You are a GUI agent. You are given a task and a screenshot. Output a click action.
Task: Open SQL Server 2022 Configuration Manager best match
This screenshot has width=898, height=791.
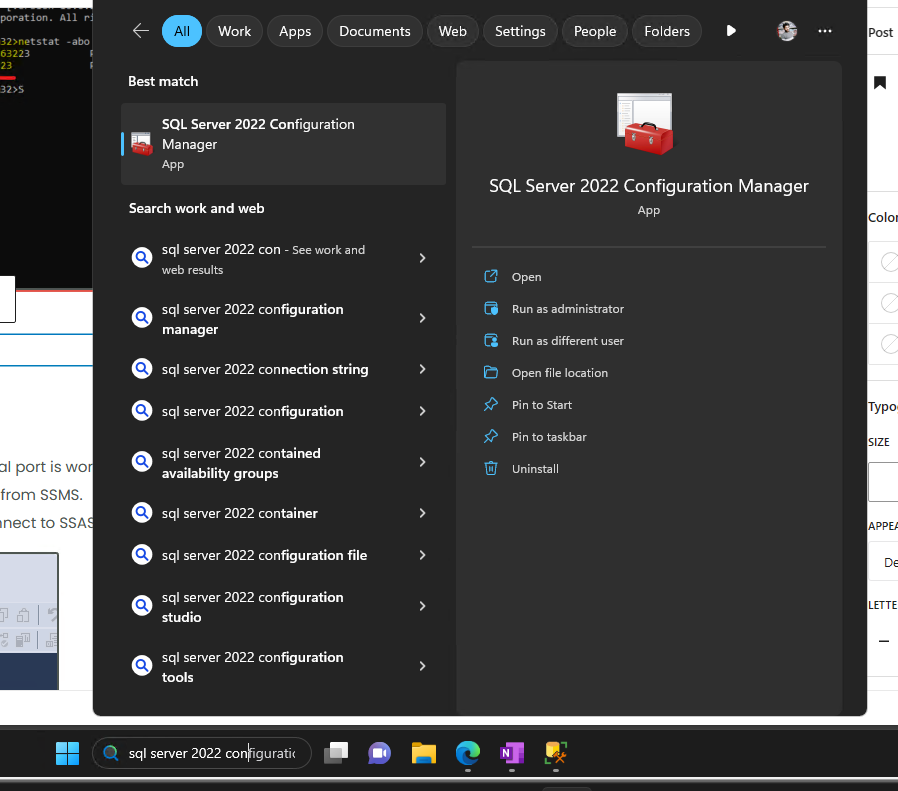point(283,144)
